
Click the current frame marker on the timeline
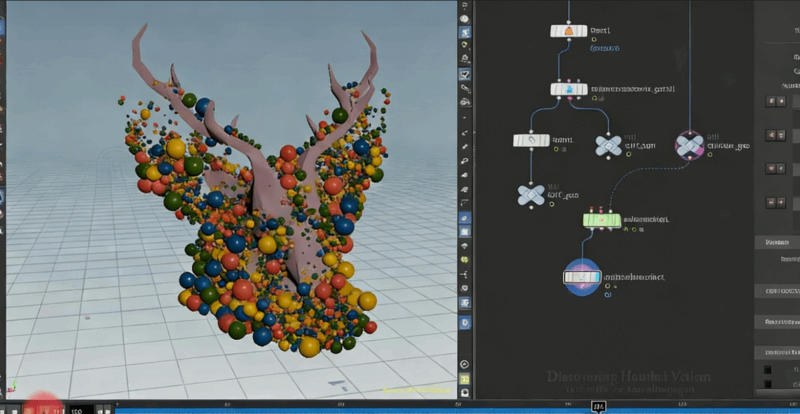[x=599, y=407]
